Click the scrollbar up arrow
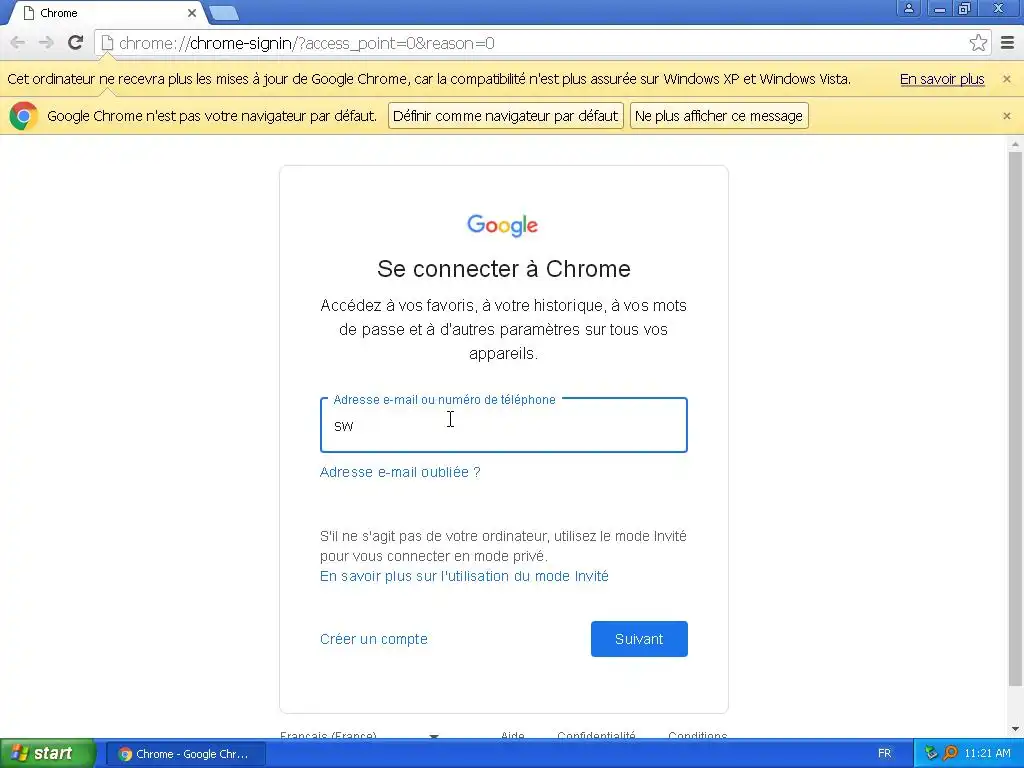Viewport: 1024px width, 768px height. pyautogui.click(x=1014, y=144)
